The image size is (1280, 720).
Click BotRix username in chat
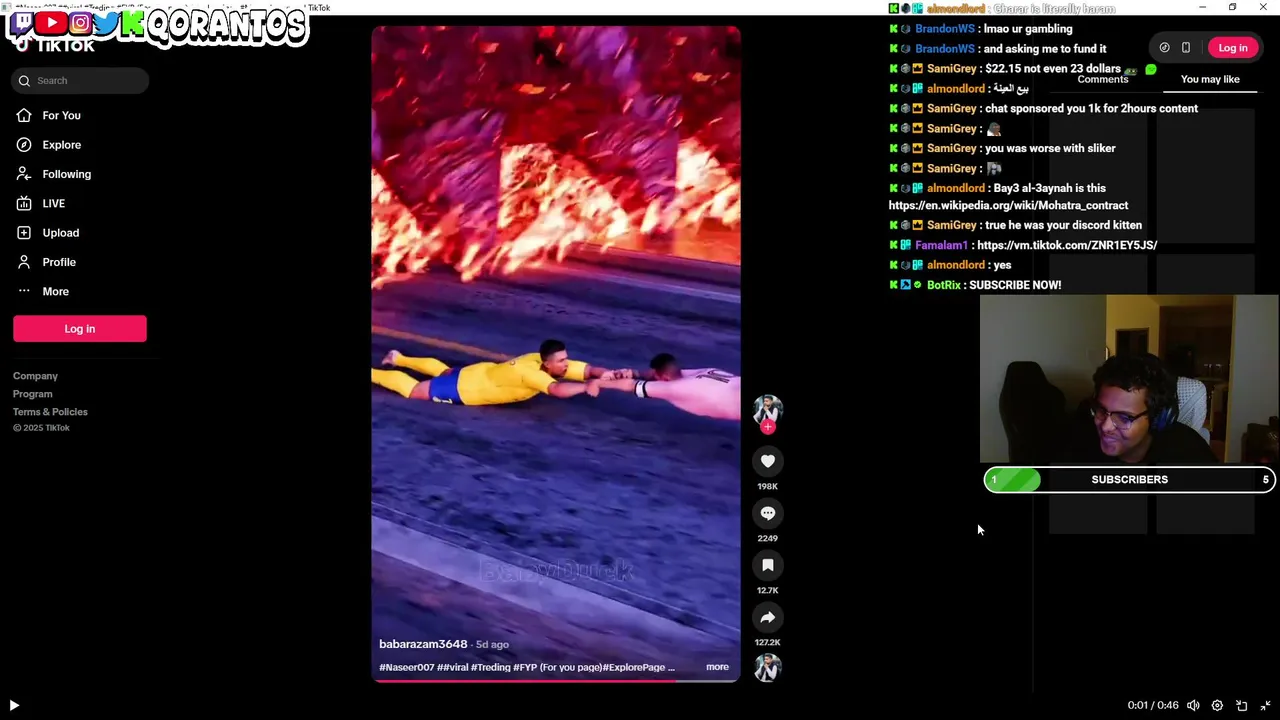pyautogui.click(x=943, y=285)
